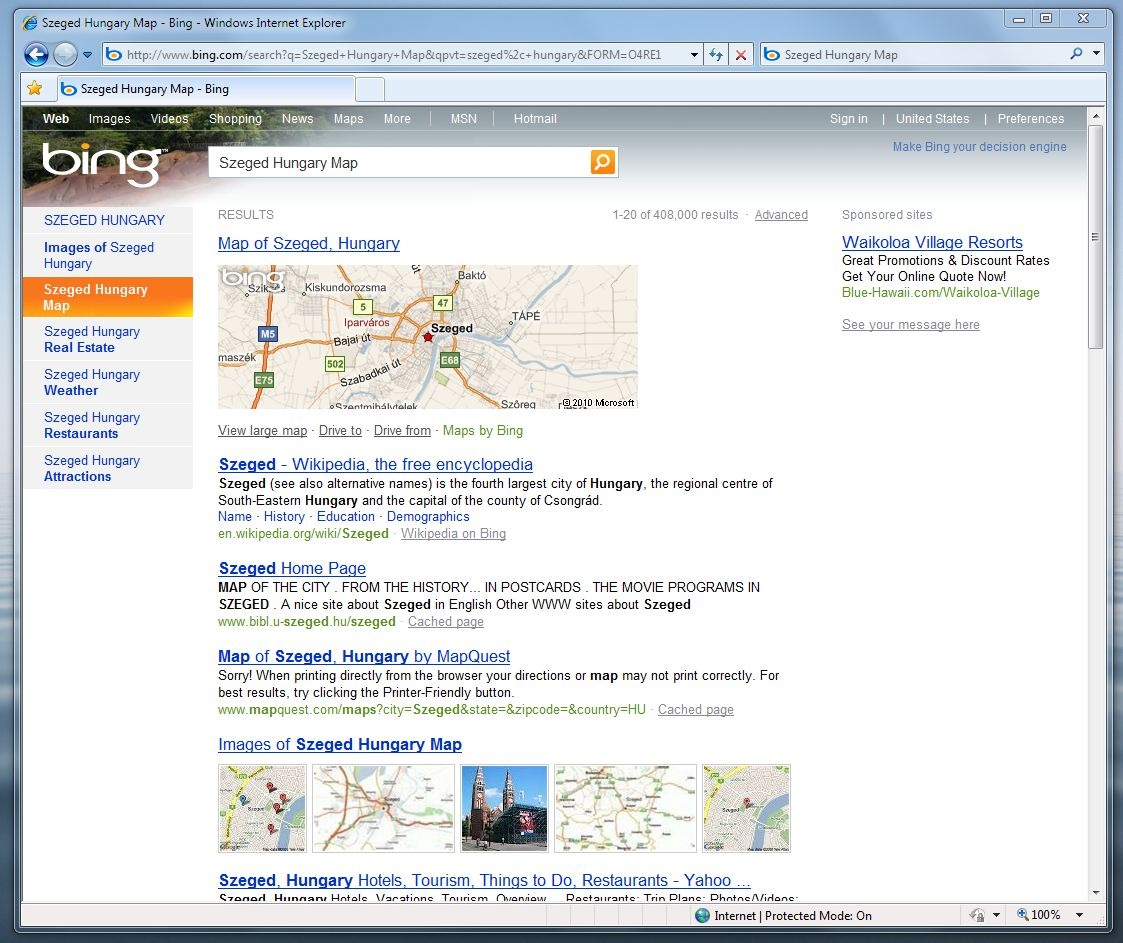This screenshot has width=1123, height=943.
Task: Open the cathedral towers photo thumbnail
Action: (x=504, y=808)
